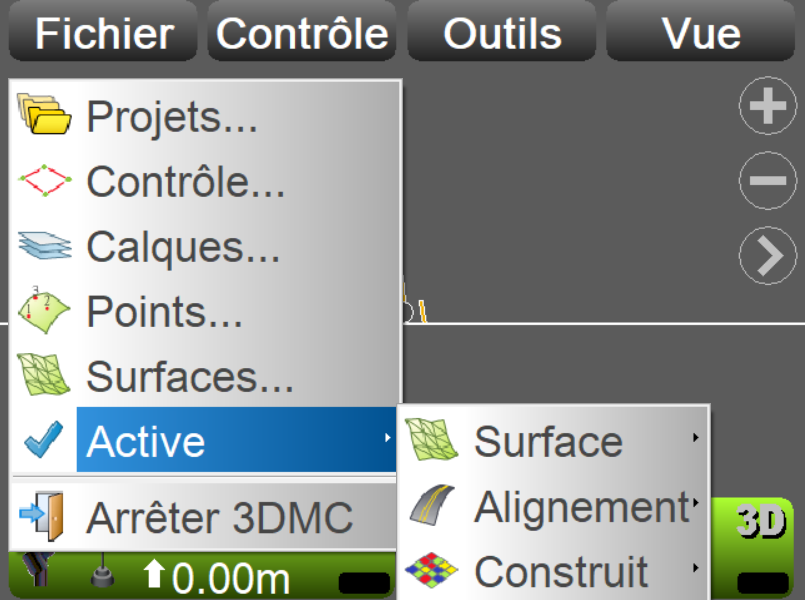Open the Projets folder icon

point(44,116)
